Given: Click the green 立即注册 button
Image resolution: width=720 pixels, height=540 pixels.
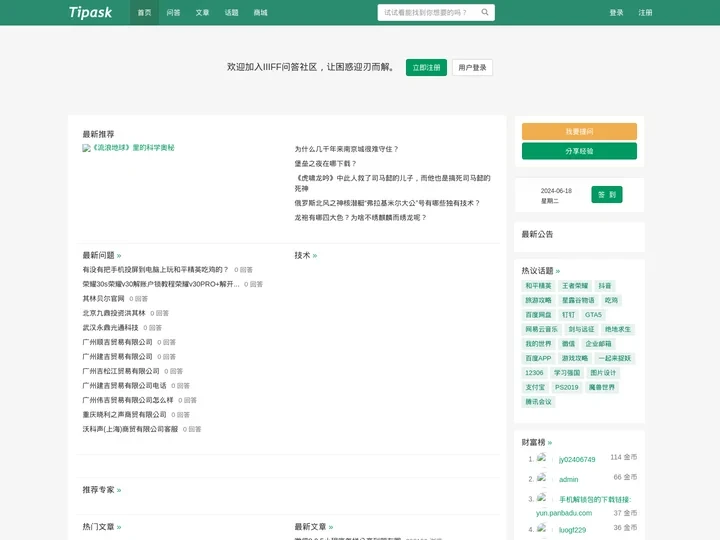Looking at the screenshot, I should [x=426, y=68].
